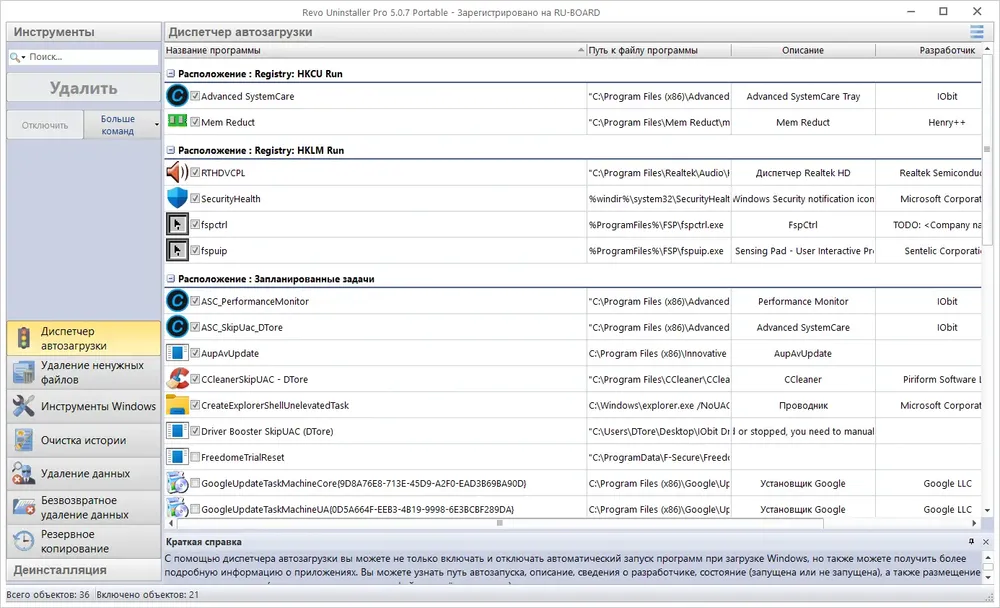The image size is (1000, 608).
Task: Toggle the RTHDVCPL checkbox
Action: point(195,172)
